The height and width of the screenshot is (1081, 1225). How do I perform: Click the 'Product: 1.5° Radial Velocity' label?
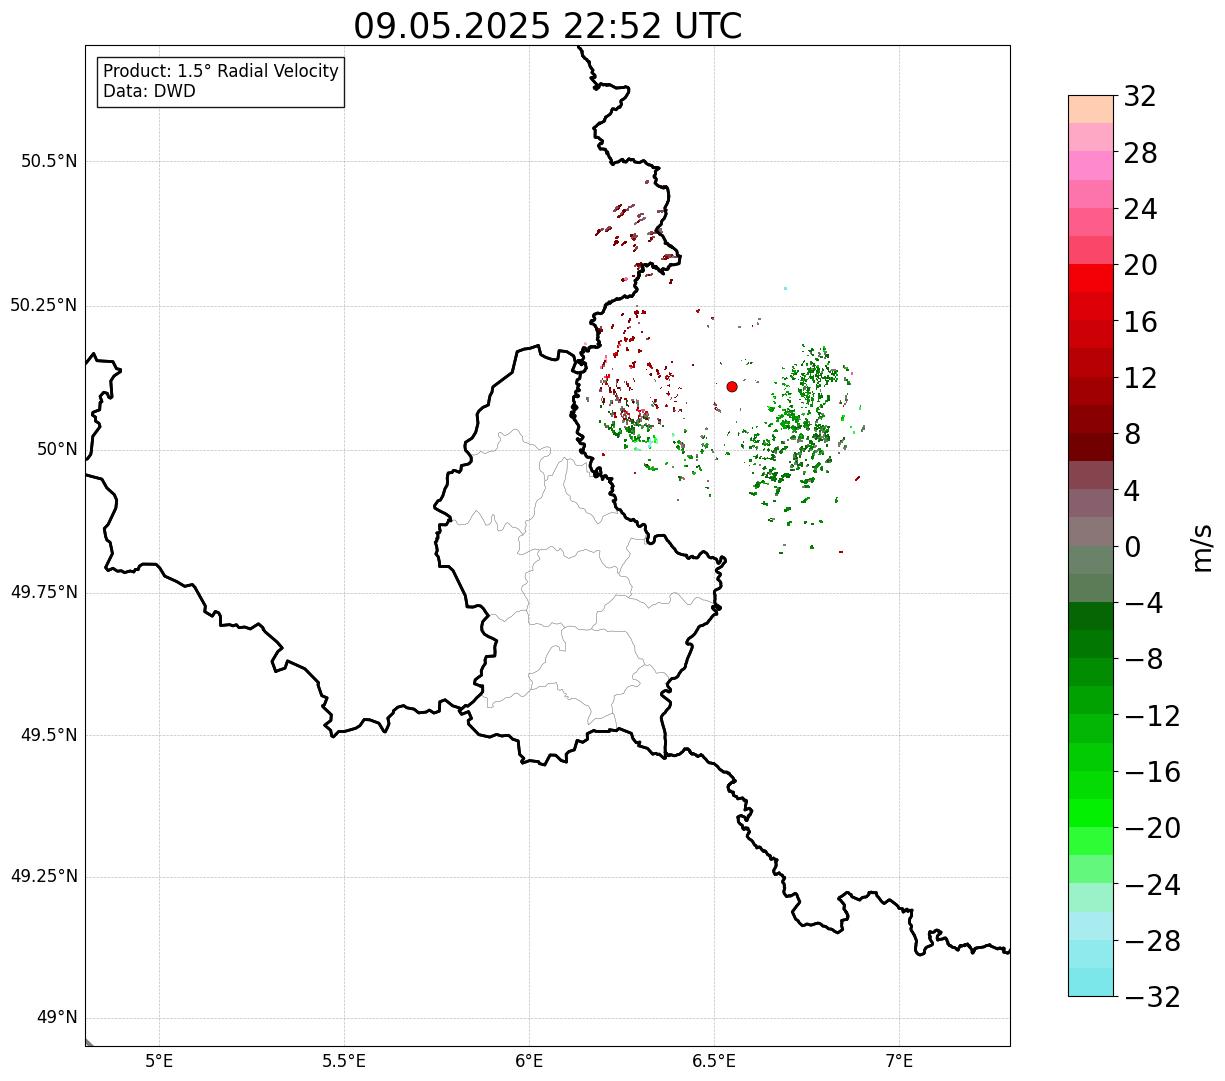pyautogui.click(x=221, y=72)
